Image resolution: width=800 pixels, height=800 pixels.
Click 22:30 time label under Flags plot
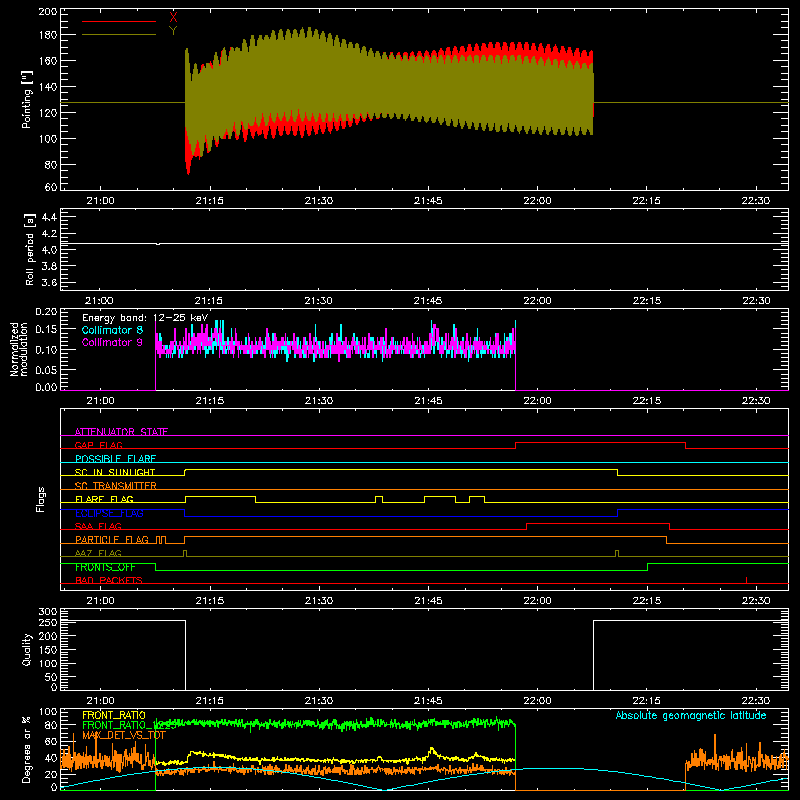pos(756,601)
